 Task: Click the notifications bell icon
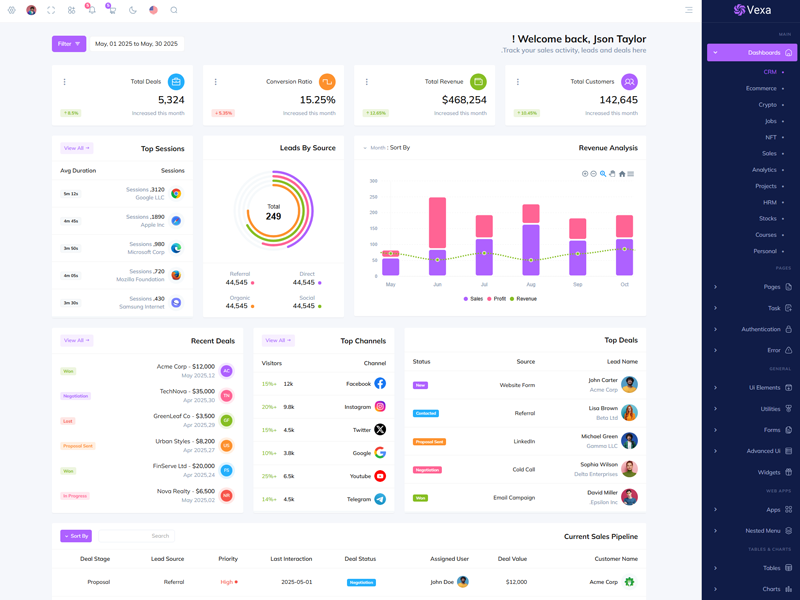91,10
